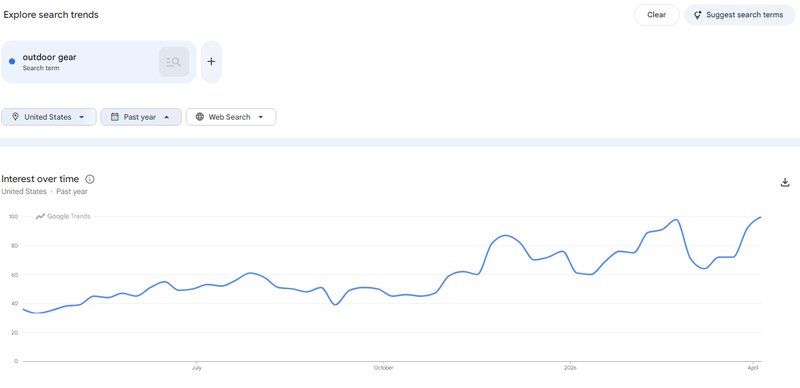Click the Clear button
Viewport: 800px width, 388px height.
[656, 15]
